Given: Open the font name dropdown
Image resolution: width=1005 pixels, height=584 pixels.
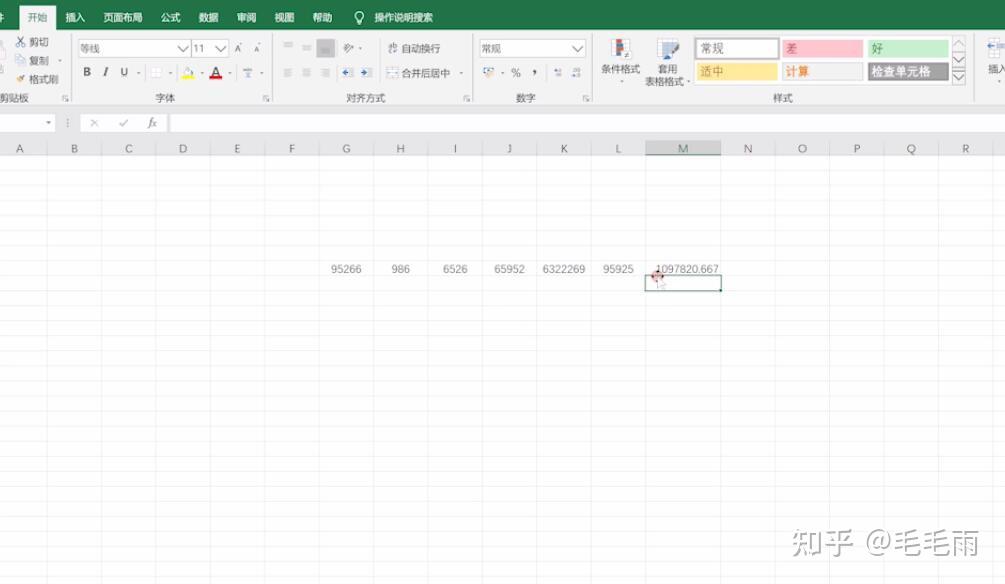Looking at the screenshot, I should [x=182, y=48].
